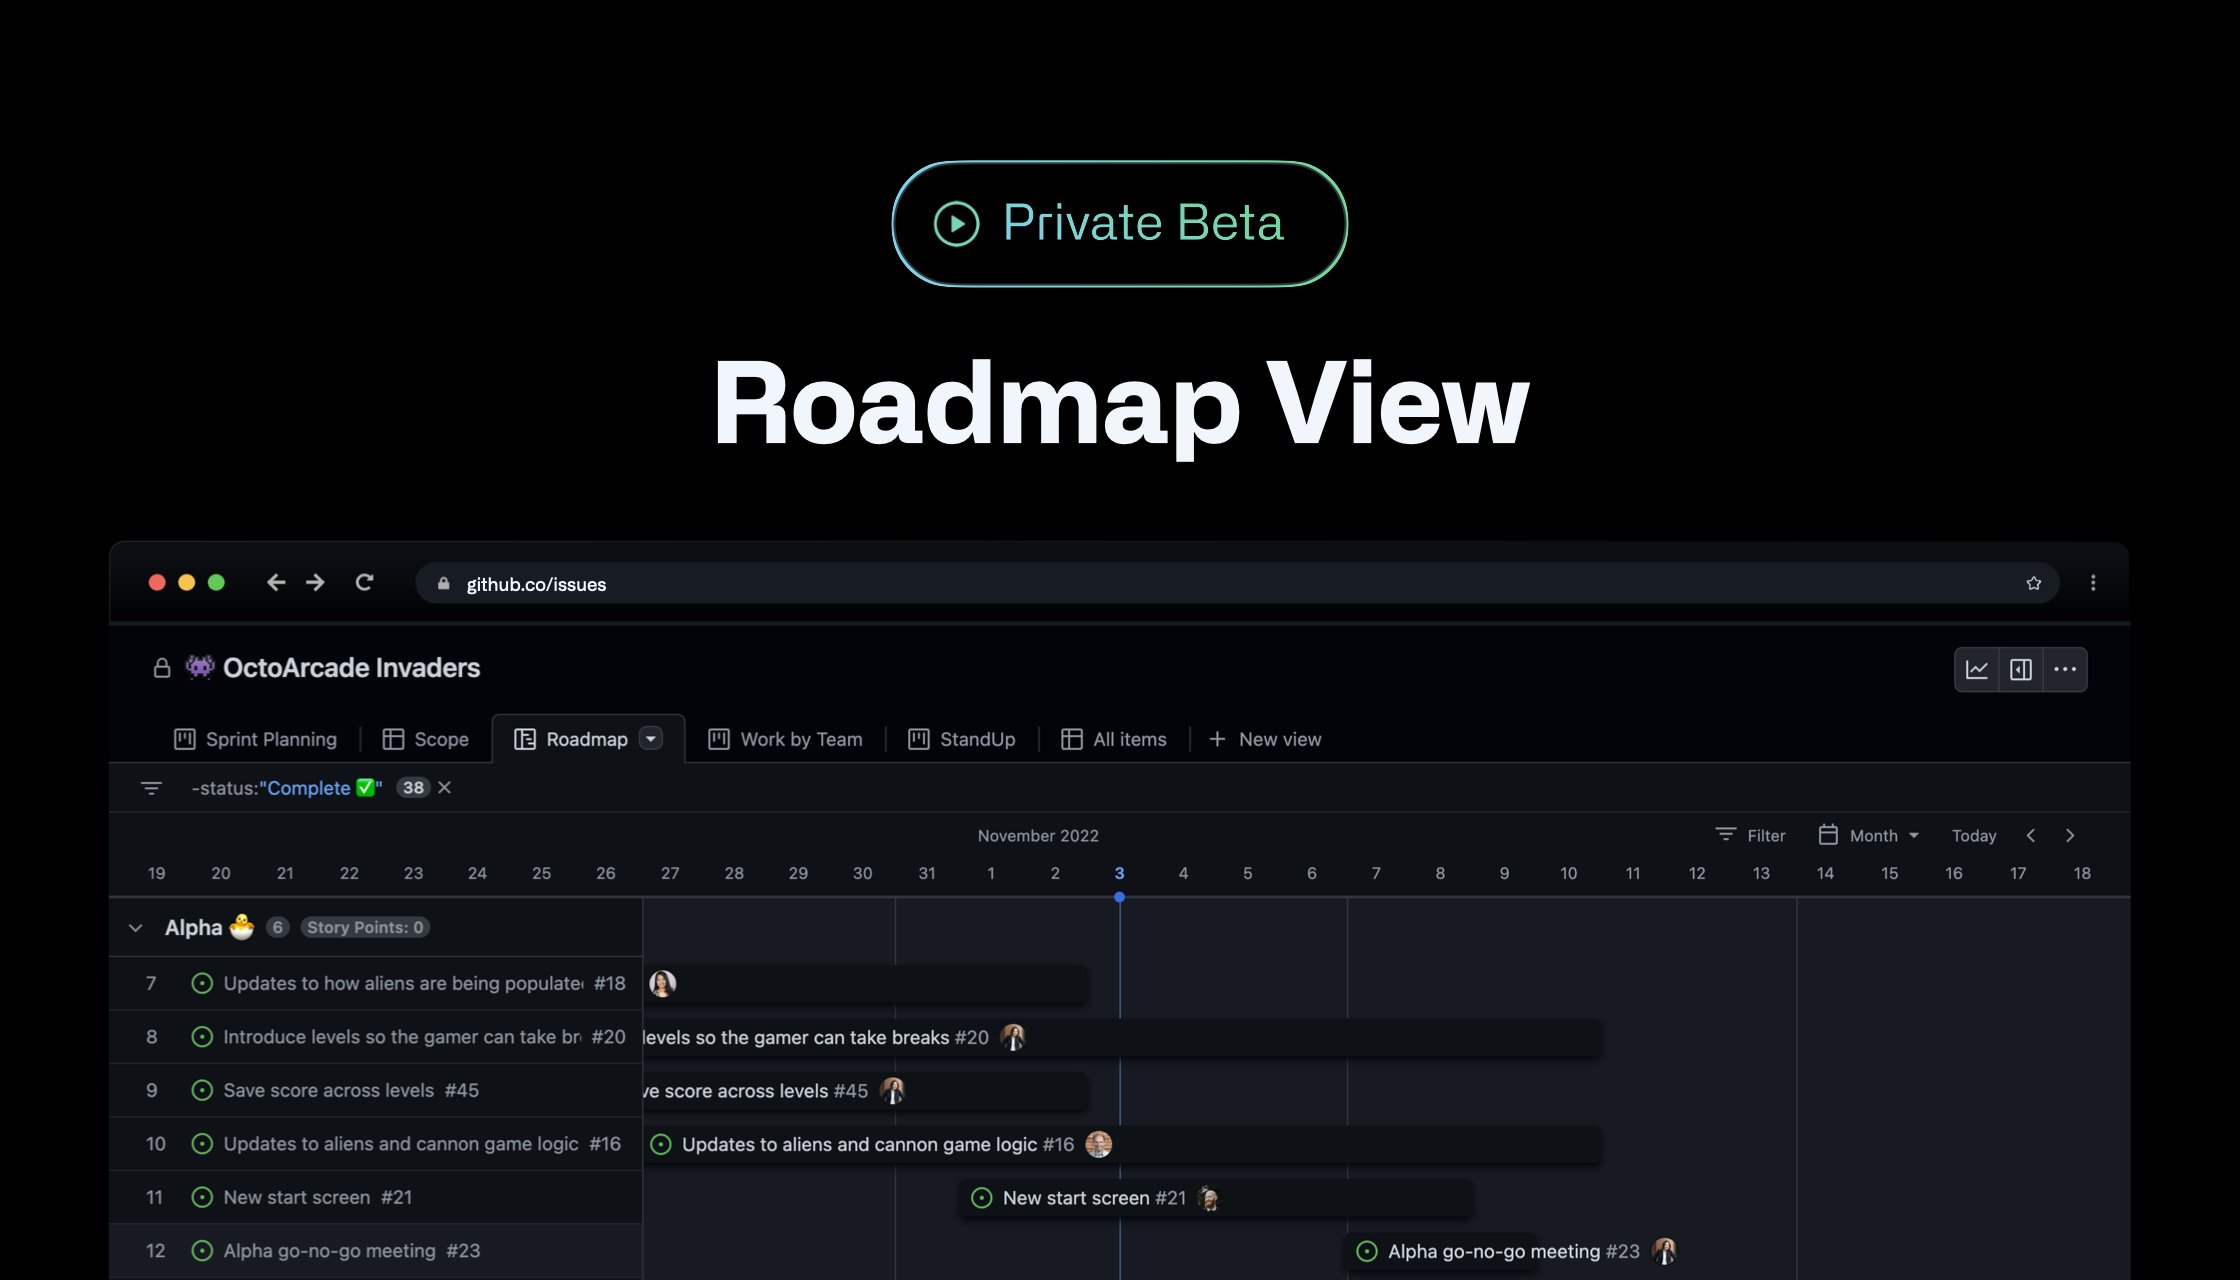This screenshot has height=1280, width=2240.
Task: Open the Roadmap view dropdown arrow
Action: click(x=651, y=739)
